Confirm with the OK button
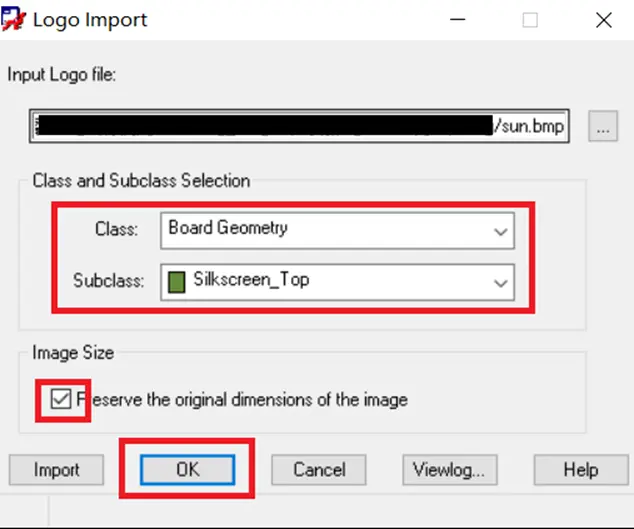 [x=188, y=470]
